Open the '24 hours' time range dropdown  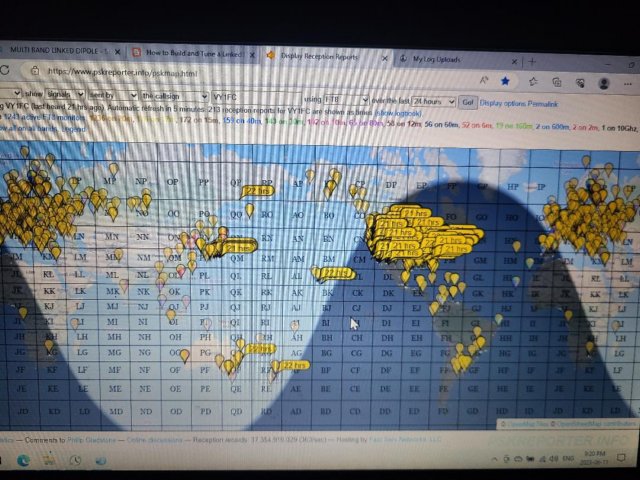tap(433, 101)
